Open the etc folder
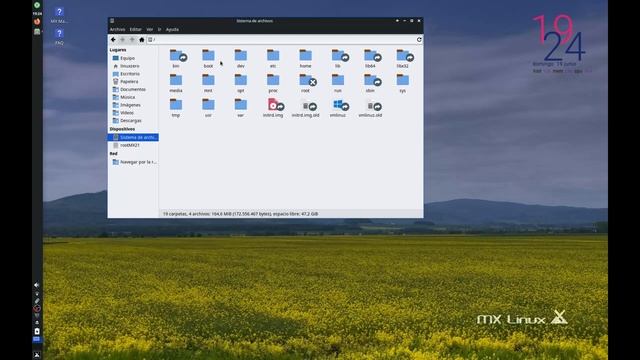The image size is (640, 360). 273,59
